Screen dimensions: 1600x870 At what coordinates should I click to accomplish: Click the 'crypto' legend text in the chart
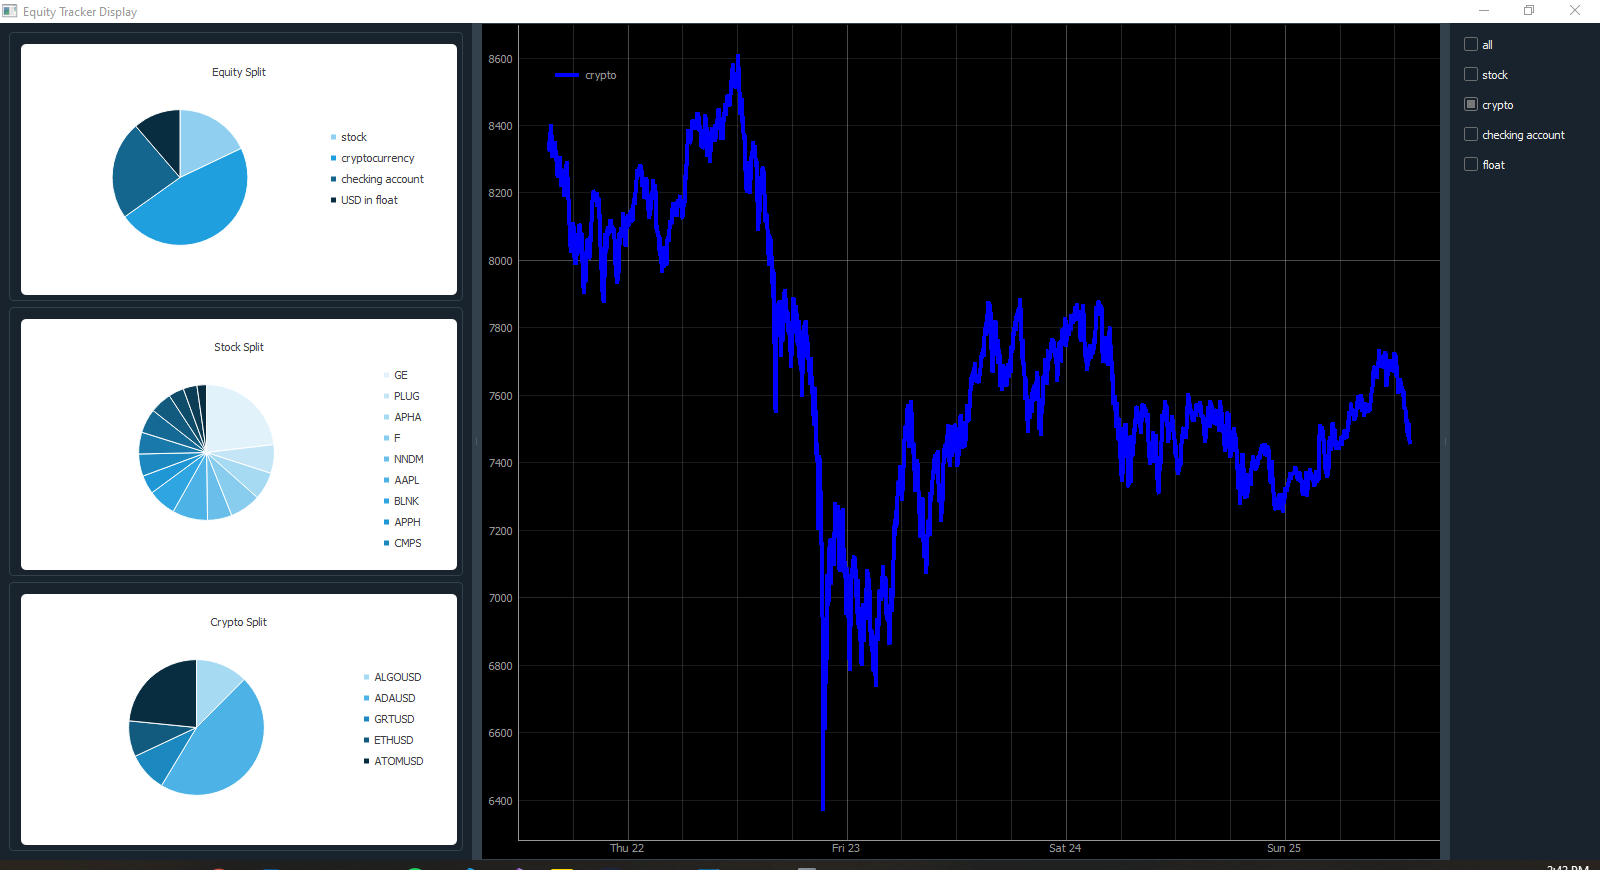pos(601,75)
